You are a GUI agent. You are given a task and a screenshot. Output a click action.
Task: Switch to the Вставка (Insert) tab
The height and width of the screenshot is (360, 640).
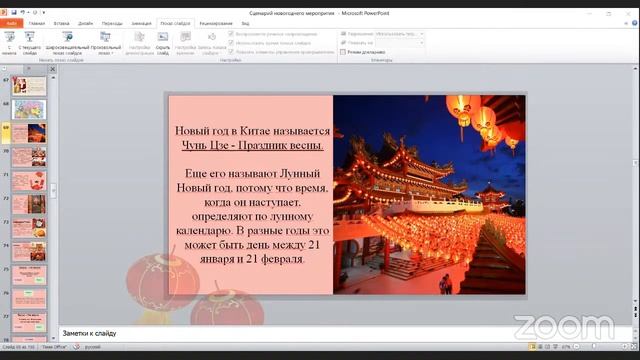pyautogui.click(x=61, y=23)
